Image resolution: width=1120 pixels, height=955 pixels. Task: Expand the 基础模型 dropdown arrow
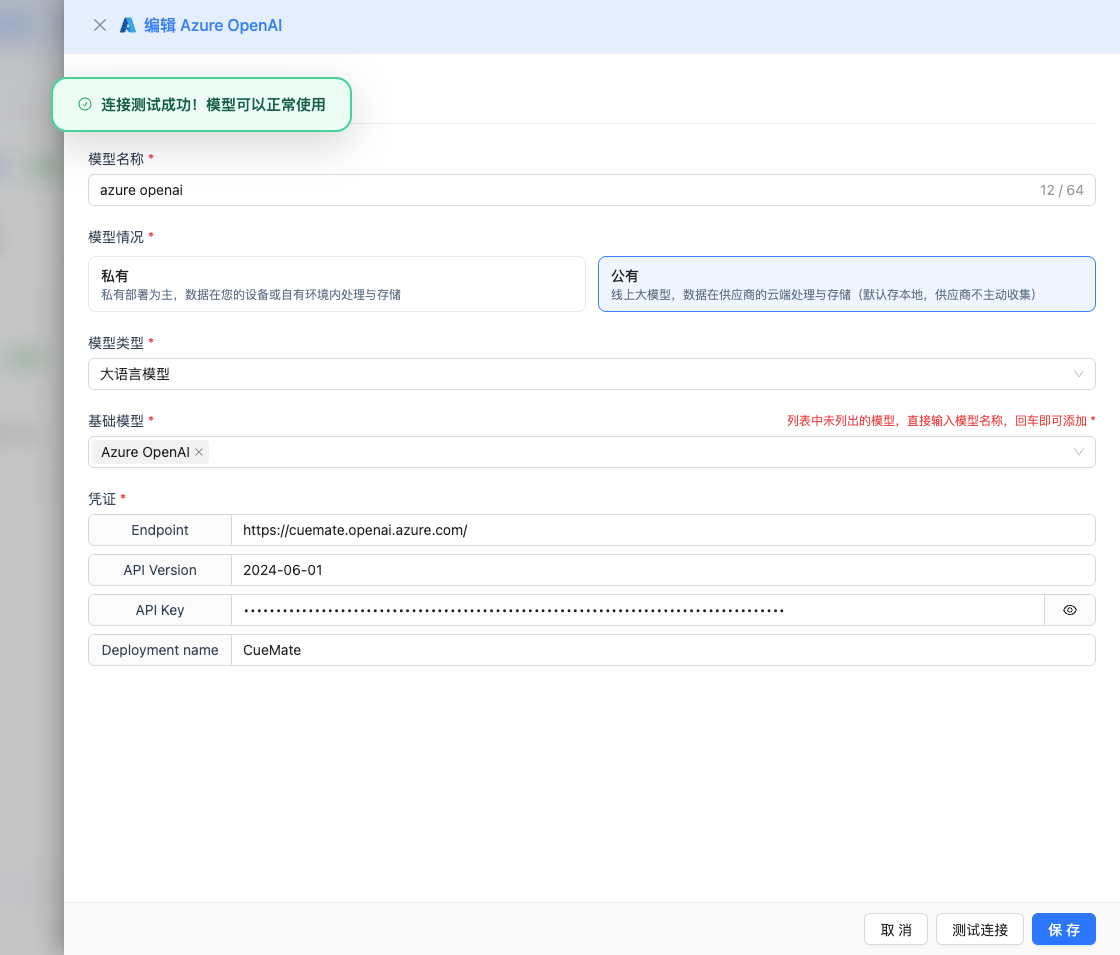click(x=1078, y=452)
